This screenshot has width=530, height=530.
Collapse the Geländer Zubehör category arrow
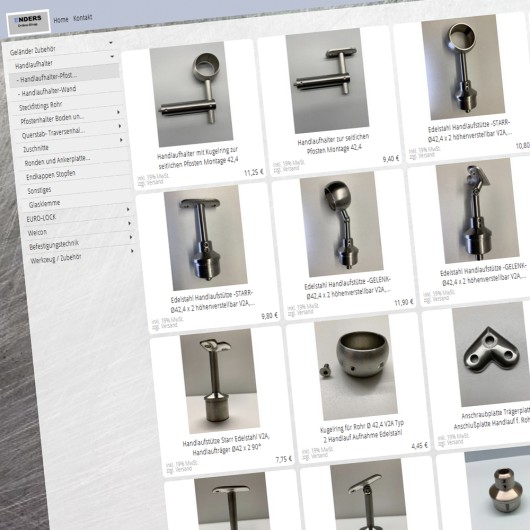coord(111,43)
